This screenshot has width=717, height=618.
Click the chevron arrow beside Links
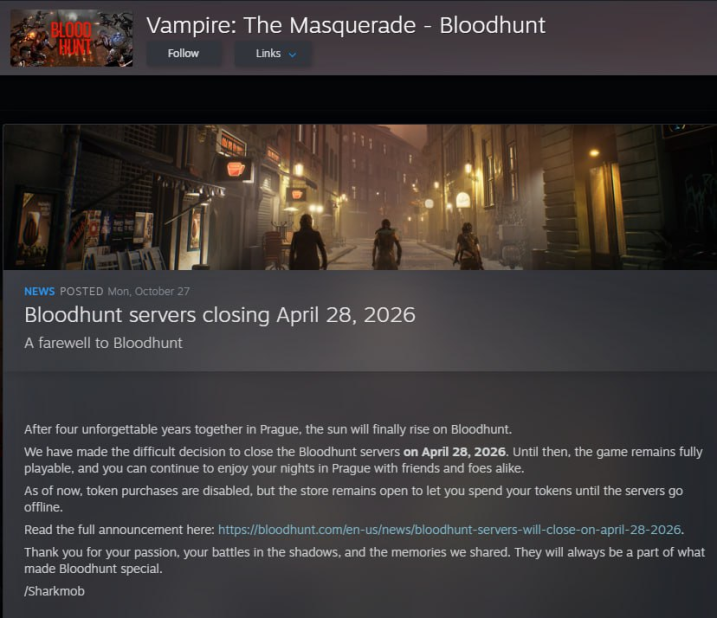coord(293,54)
